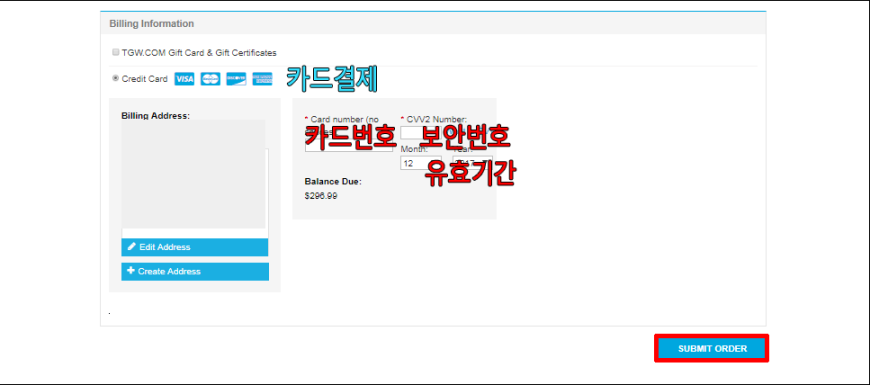The height and width of the screenshot is (385, 870).
Task: Open the expiration Year dropdown
Action: [472, 162]
